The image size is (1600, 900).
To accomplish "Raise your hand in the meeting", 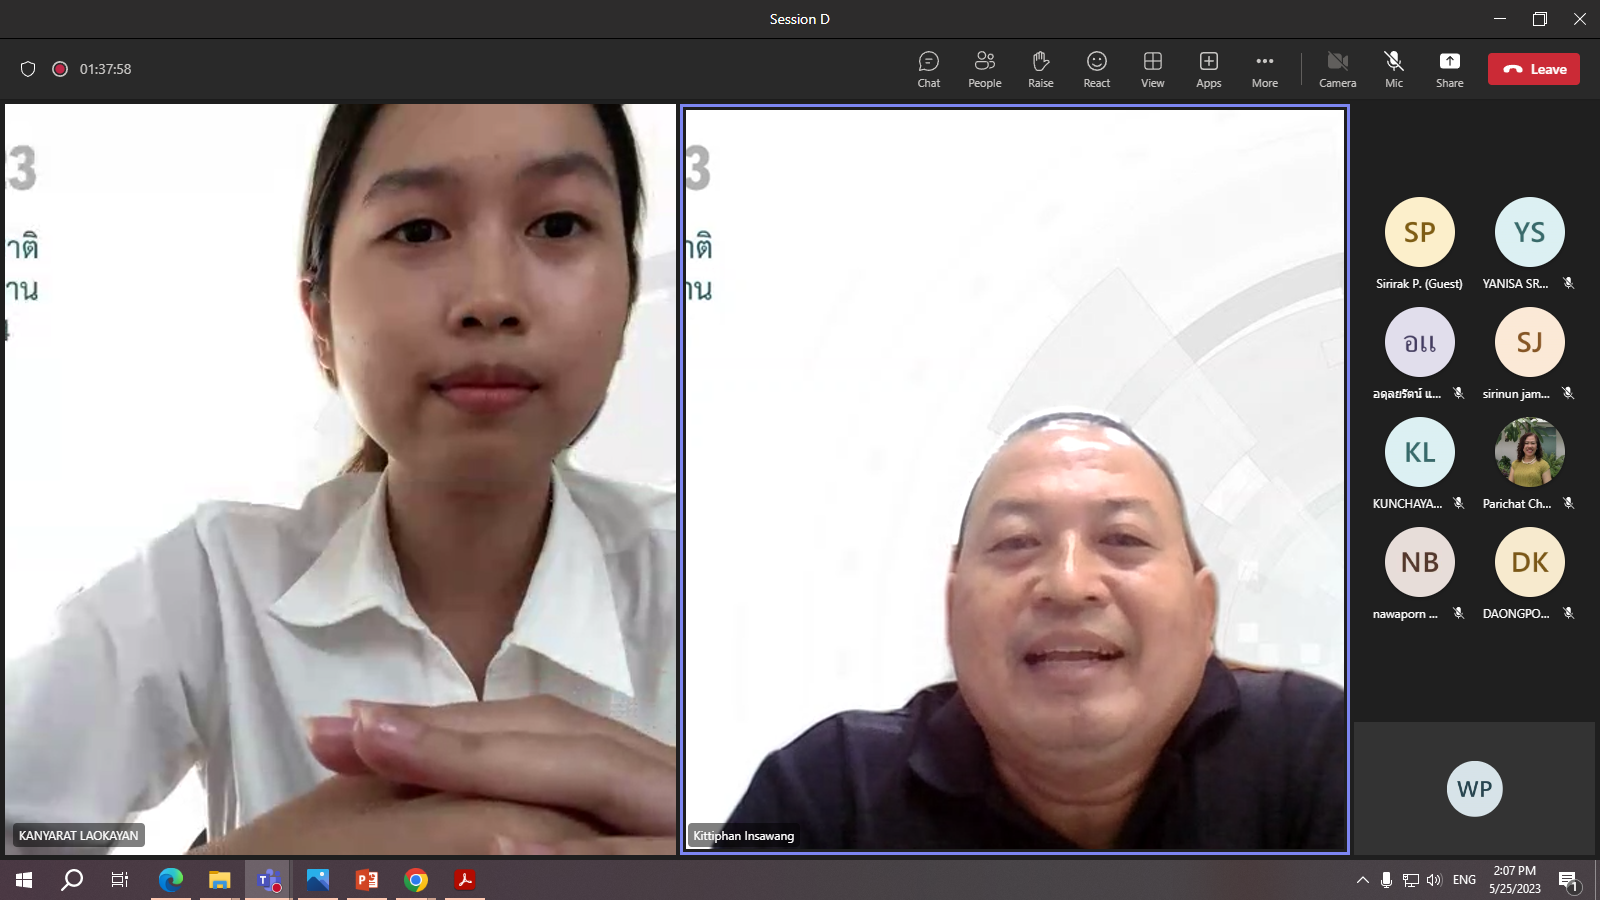I will coord(1041,69).
